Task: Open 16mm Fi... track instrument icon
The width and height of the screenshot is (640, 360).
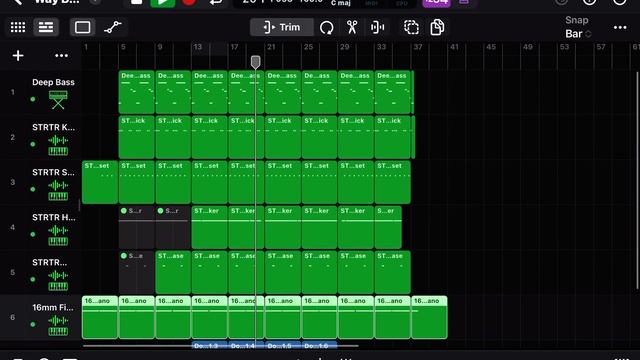Action: [58, 326]
